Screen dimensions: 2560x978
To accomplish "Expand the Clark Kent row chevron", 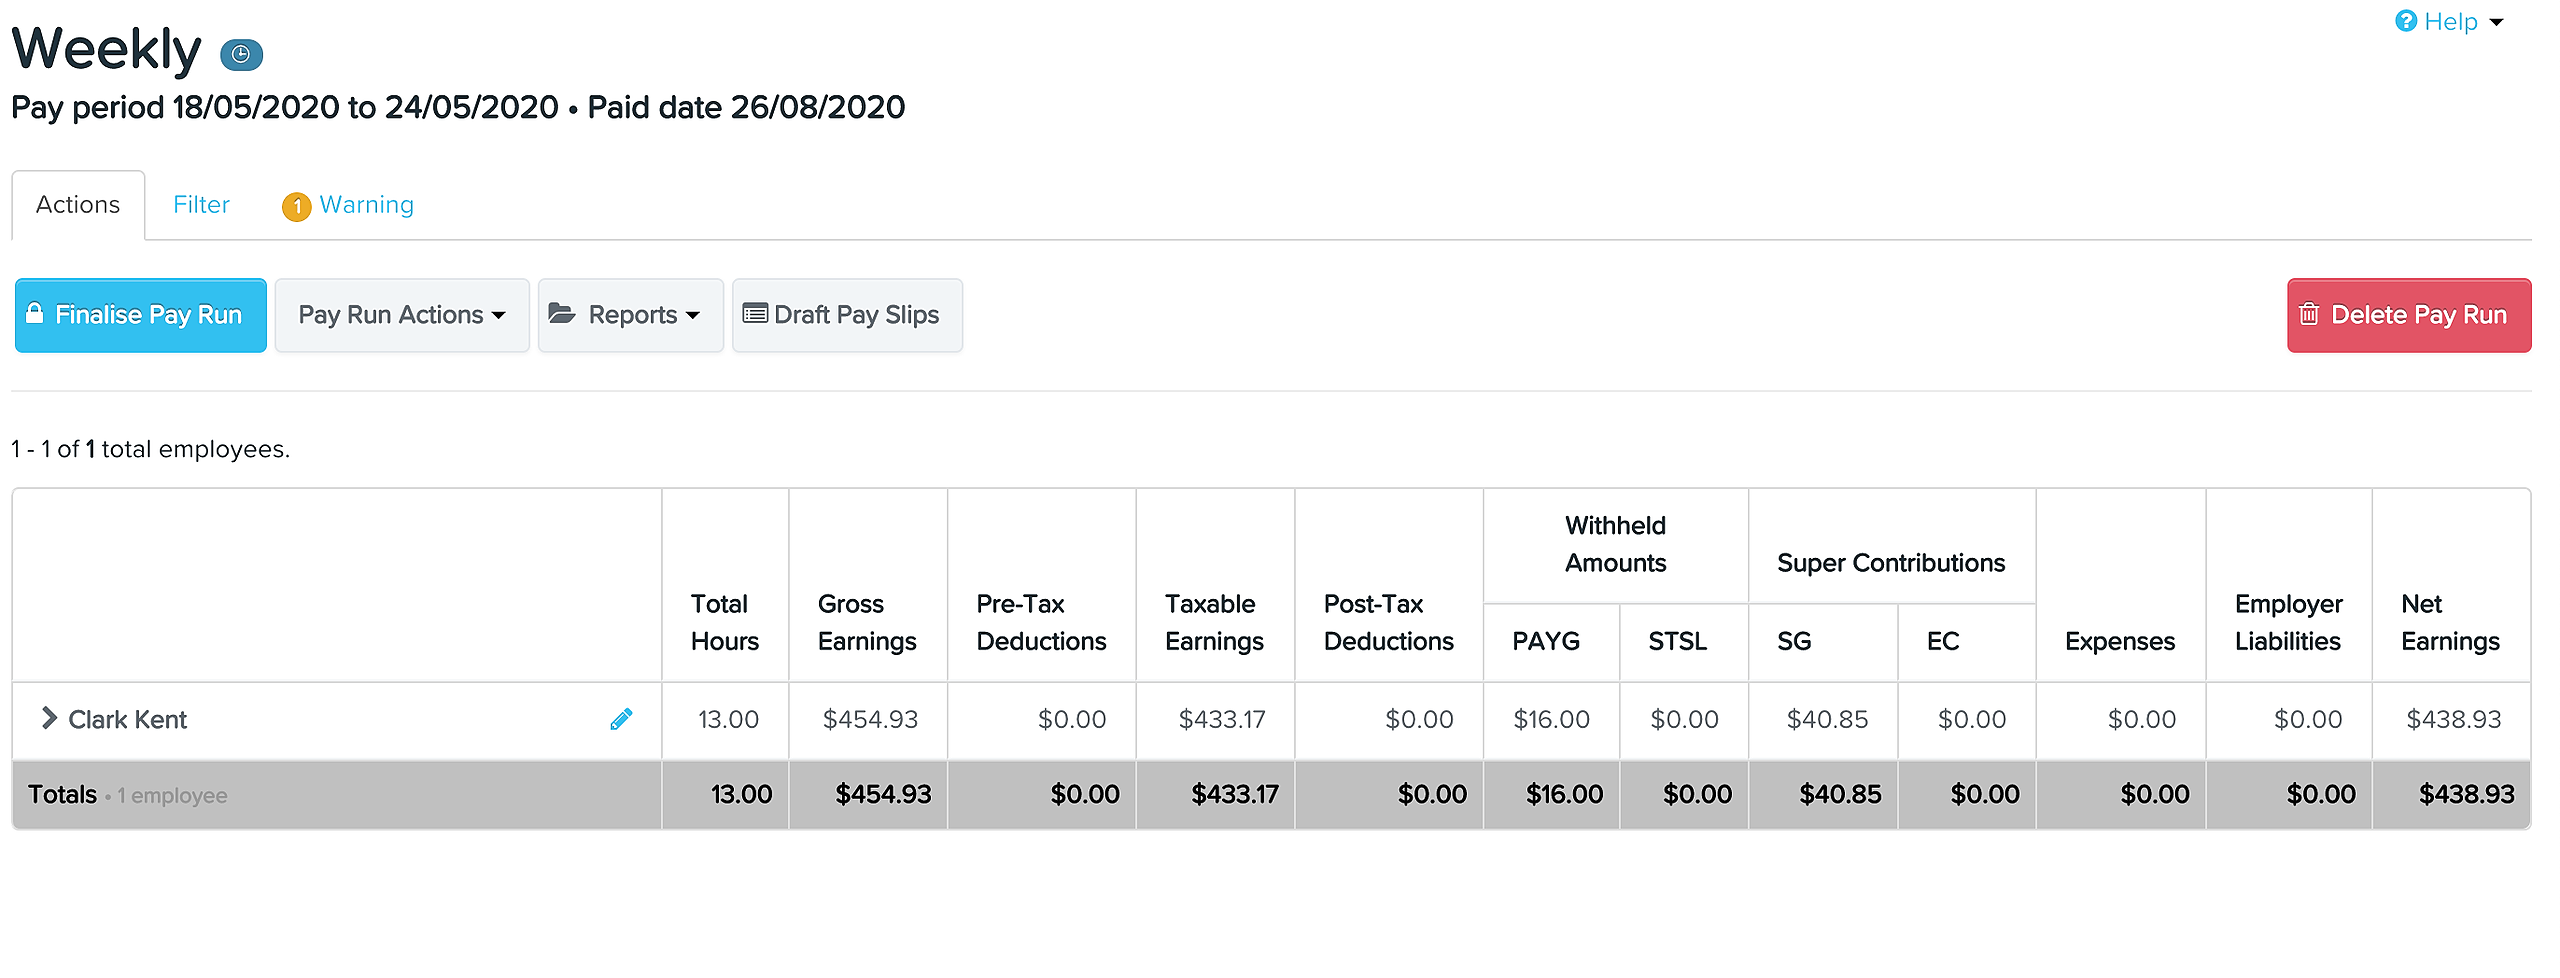I will [x=48, y=718].
